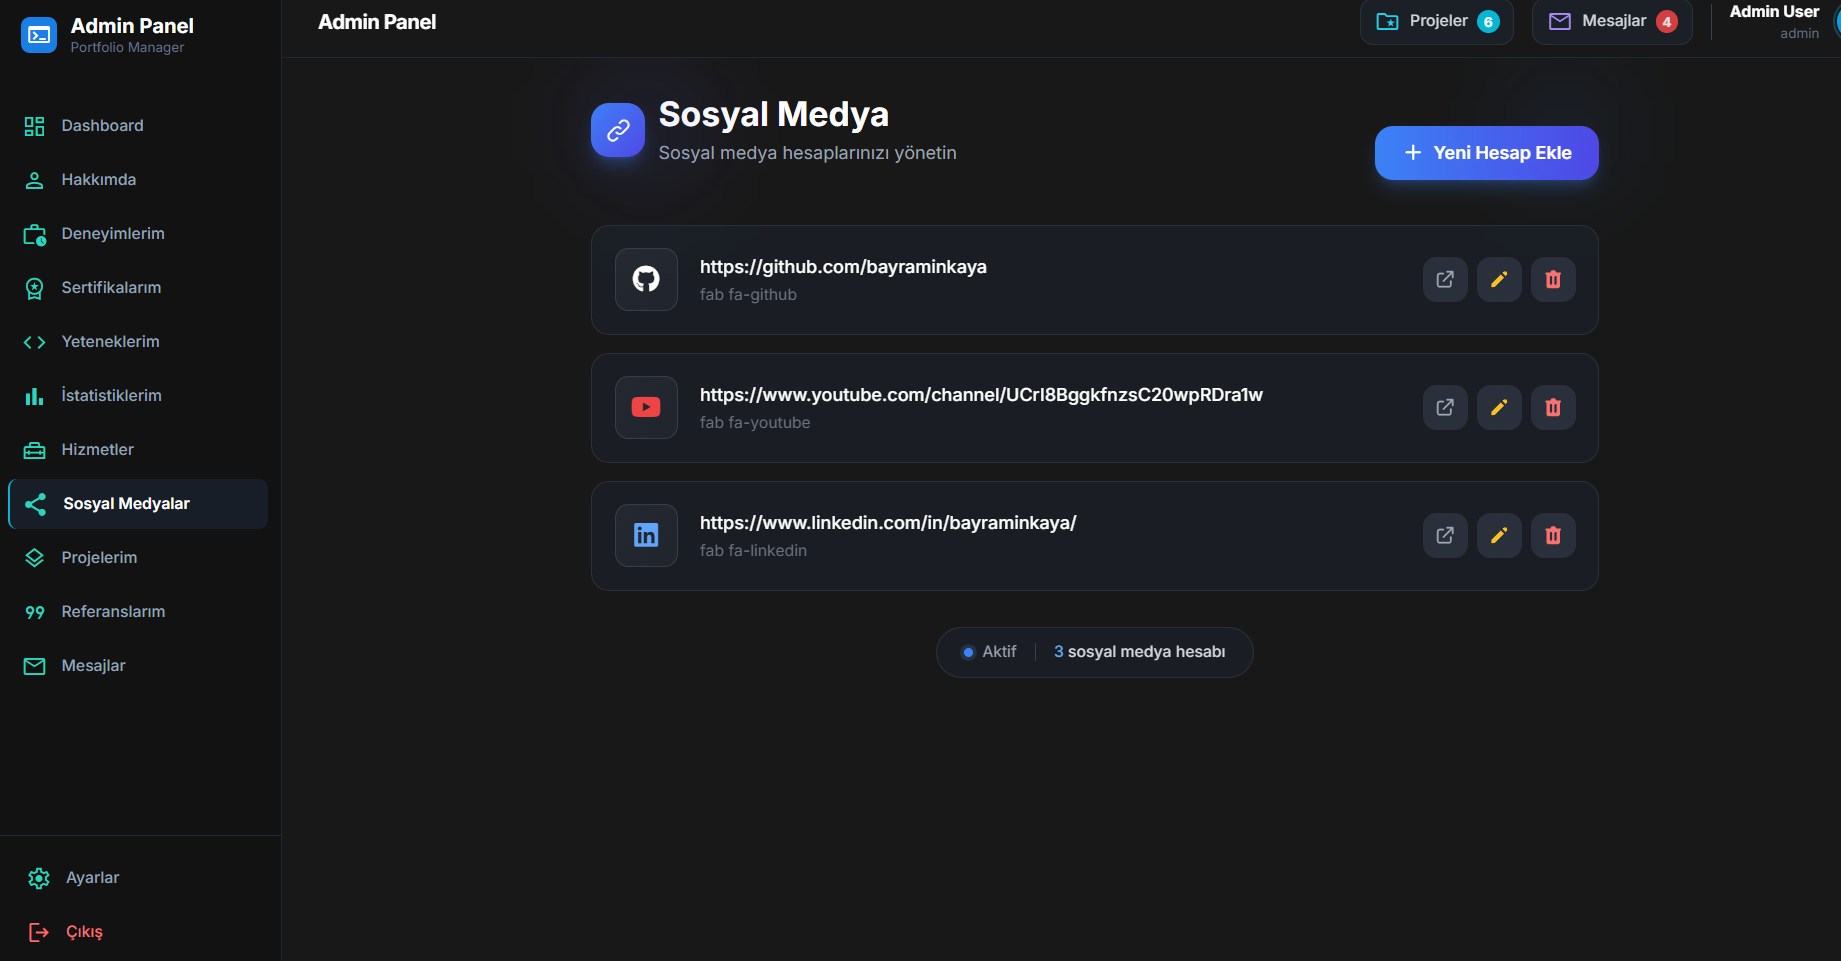
Task: Click the Admin Panel header title
Action: tap(377, 22)
